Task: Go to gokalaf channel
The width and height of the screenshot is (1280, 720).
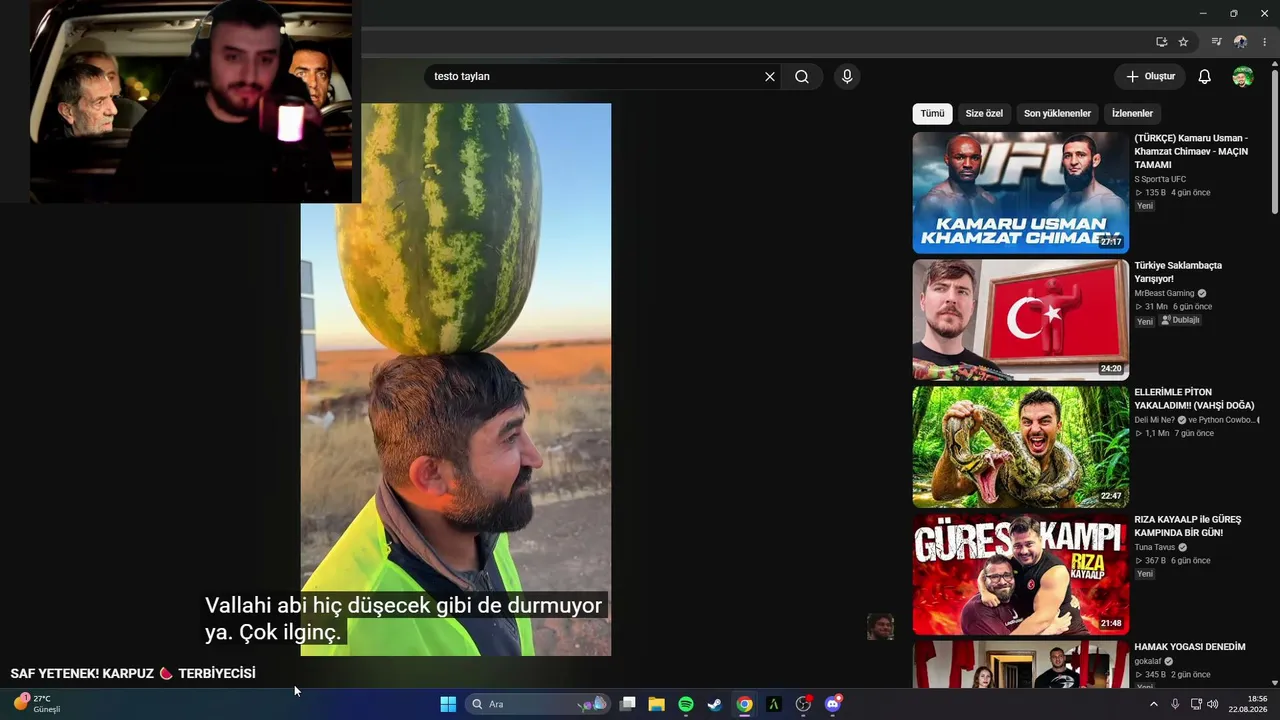Action: (x=1148, y=662)
